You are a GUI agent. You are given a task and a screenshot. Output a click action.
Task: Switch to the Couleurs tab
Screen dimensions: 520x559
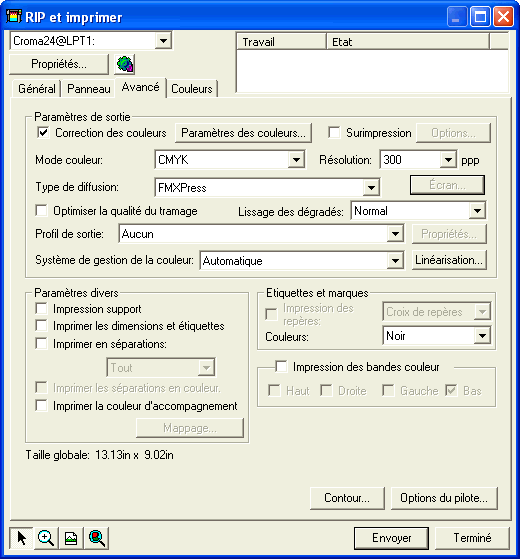[x=192, y=88]
